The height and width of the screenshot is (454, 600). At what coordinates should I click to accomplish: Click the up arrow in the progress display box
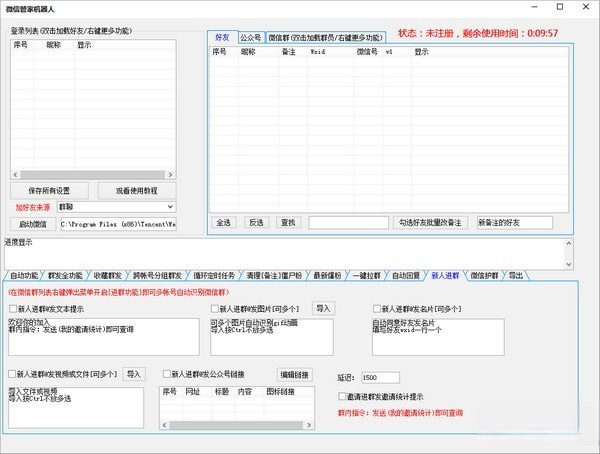point(569,243)
